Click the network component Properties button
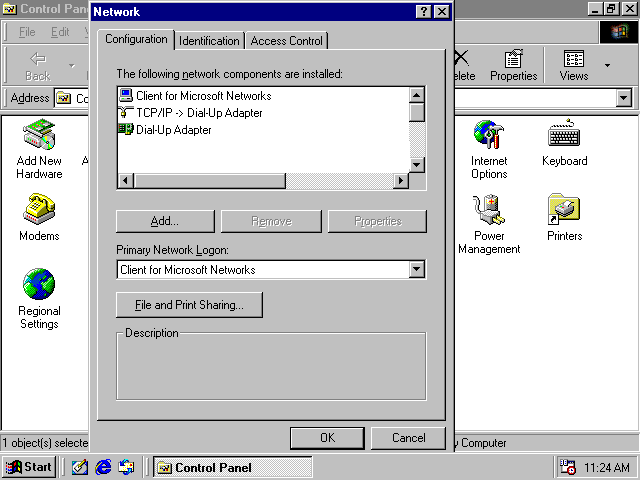 point(378,221)
